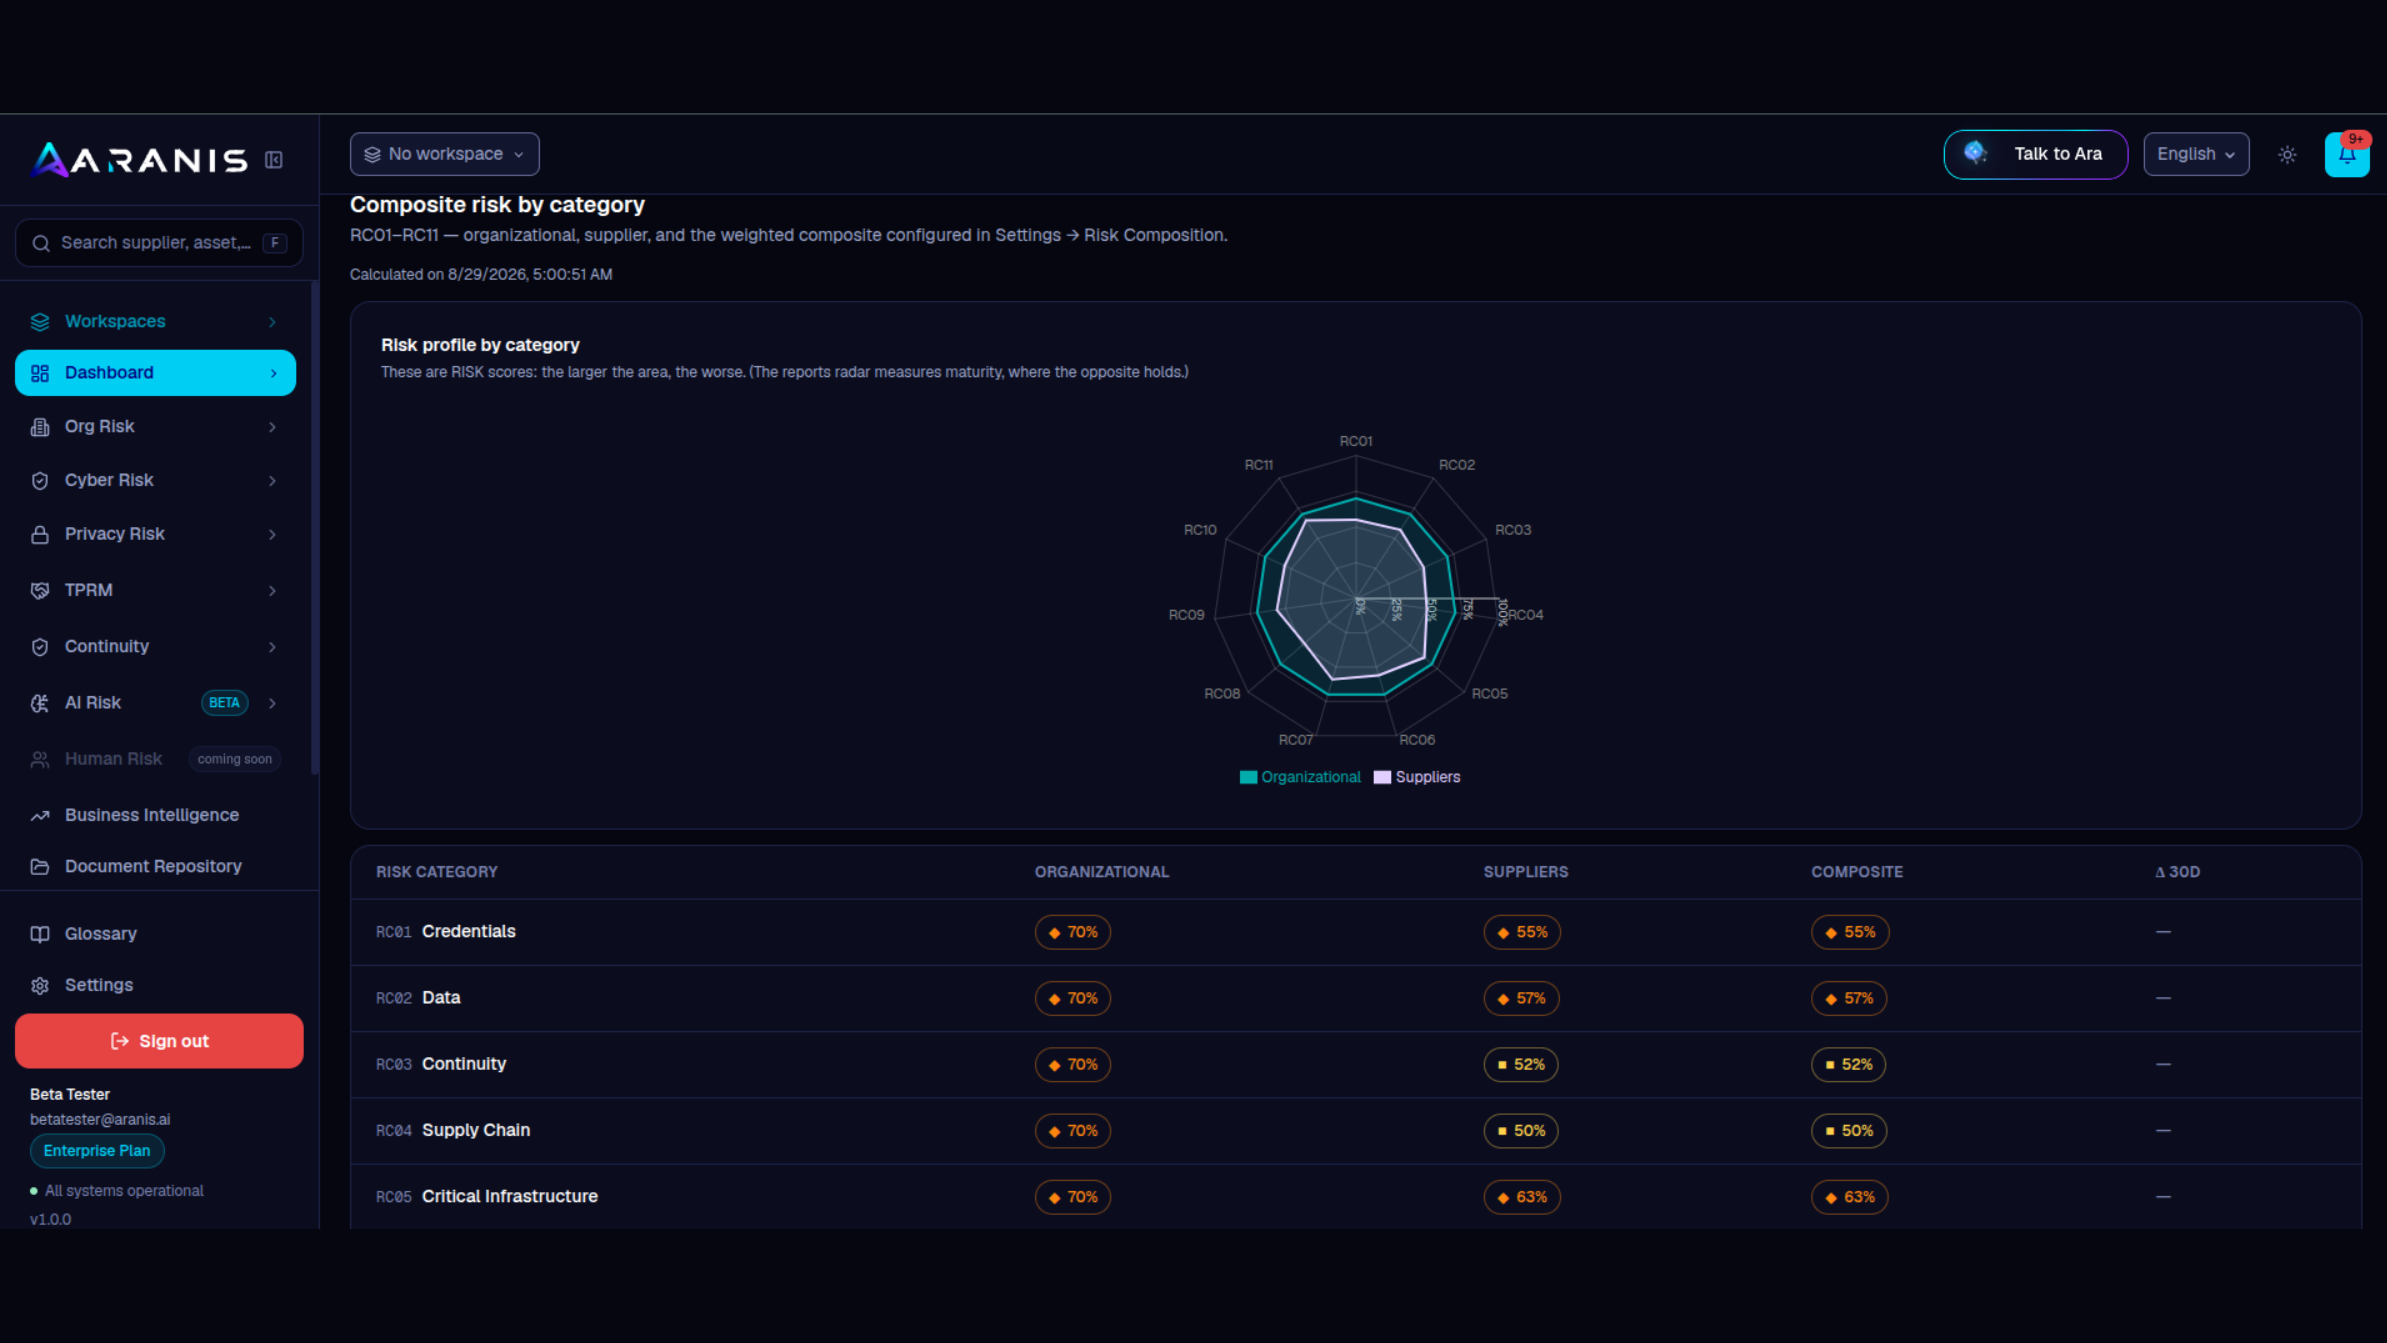The image size is (2387, 1343).
Task: Click the Sign out button
Action: pyautogui.click(x=159, y=1041)
